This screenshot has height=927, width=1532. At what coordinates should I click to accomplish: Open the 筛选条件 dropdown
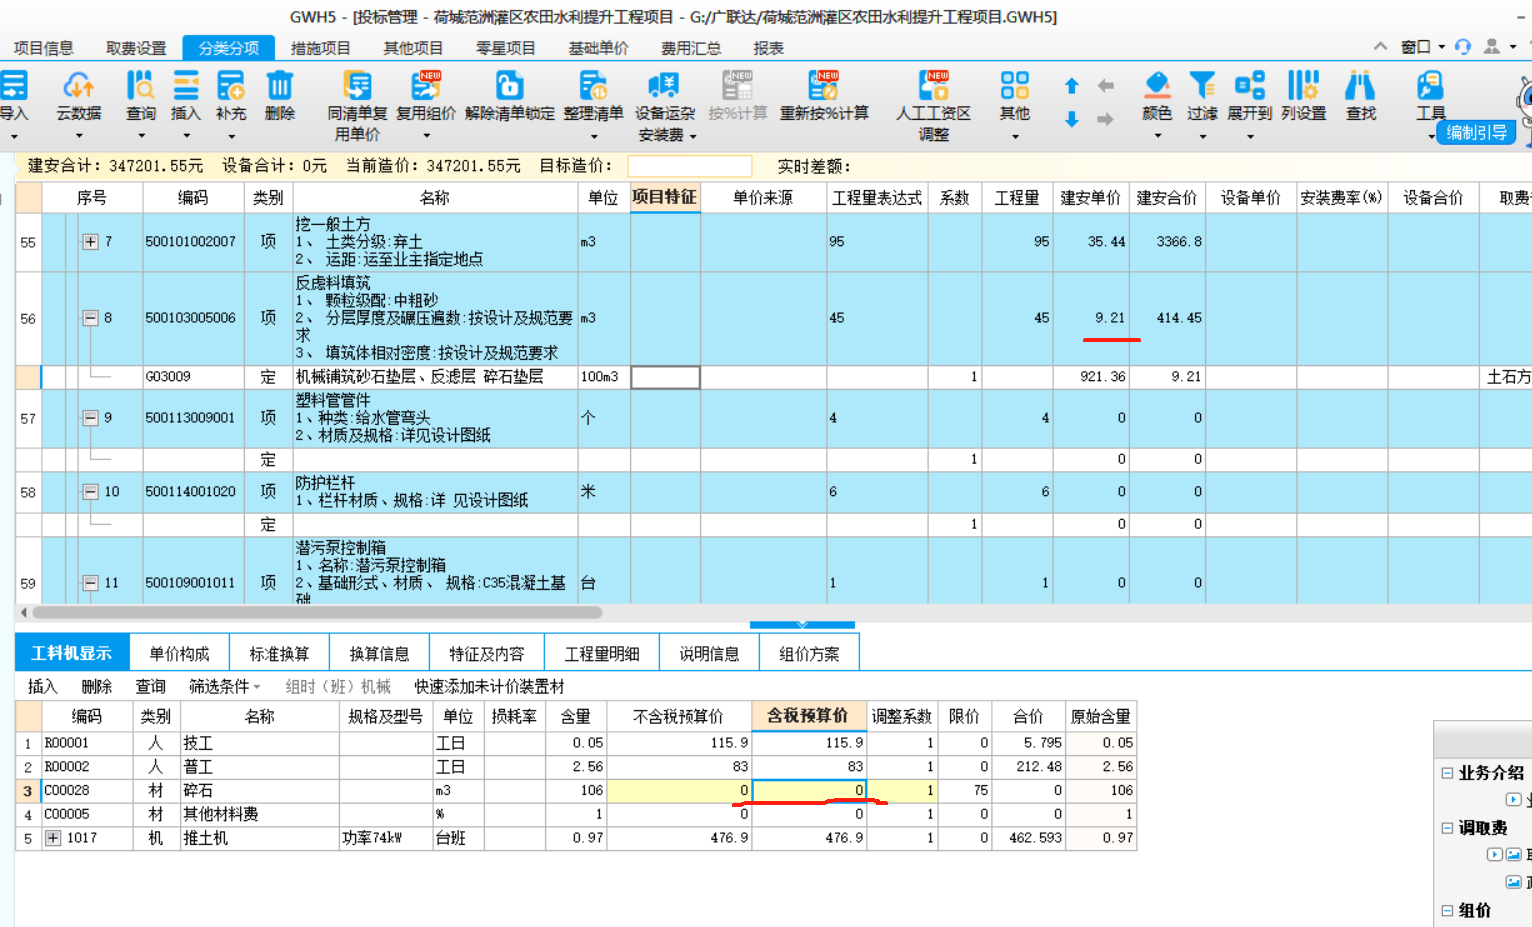click(225, 686)
